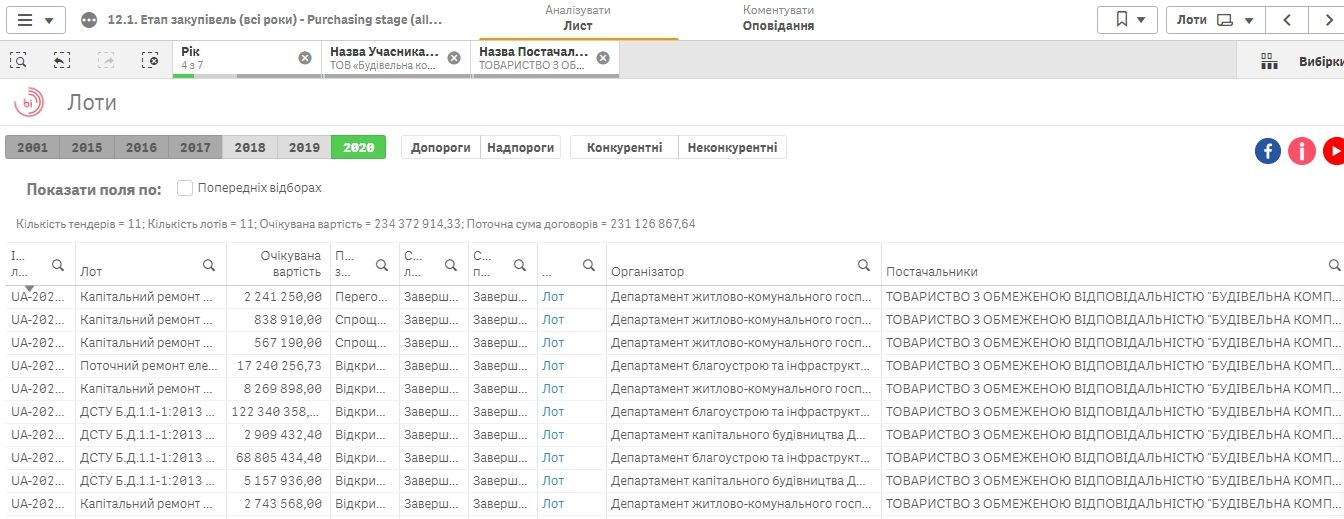This screenshot has height=519, width=1344.
Task: Search in the ID column header
Action: coord(58,265)
